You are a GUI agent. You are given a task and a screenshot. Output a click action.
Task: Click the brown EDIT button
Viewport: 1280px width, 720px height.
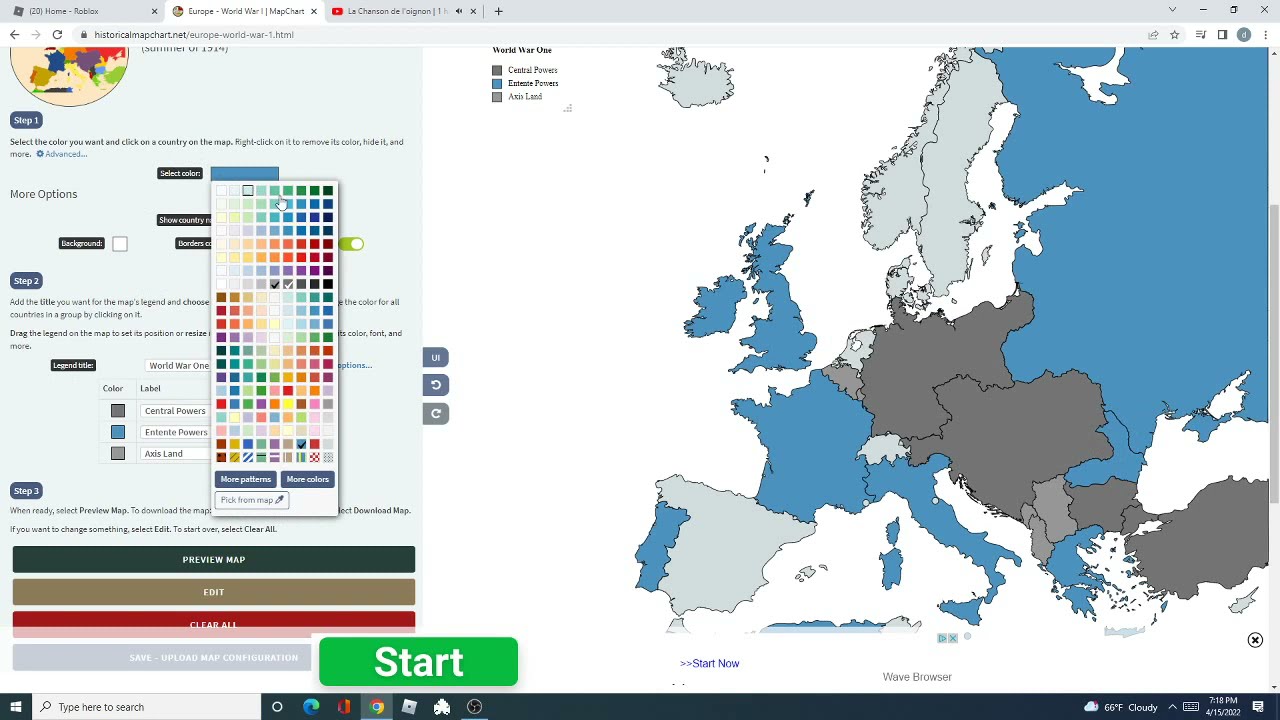pos(214,592)
